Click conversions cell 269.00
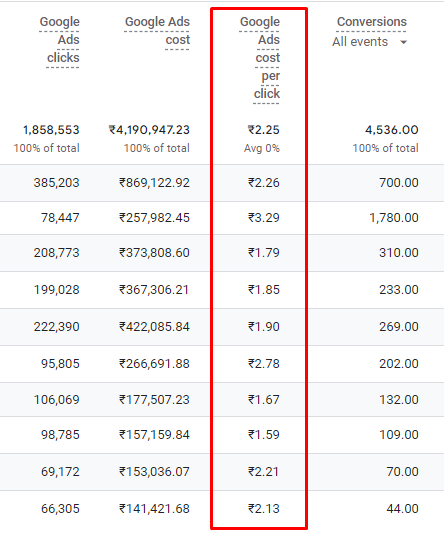 coord(399,327)
